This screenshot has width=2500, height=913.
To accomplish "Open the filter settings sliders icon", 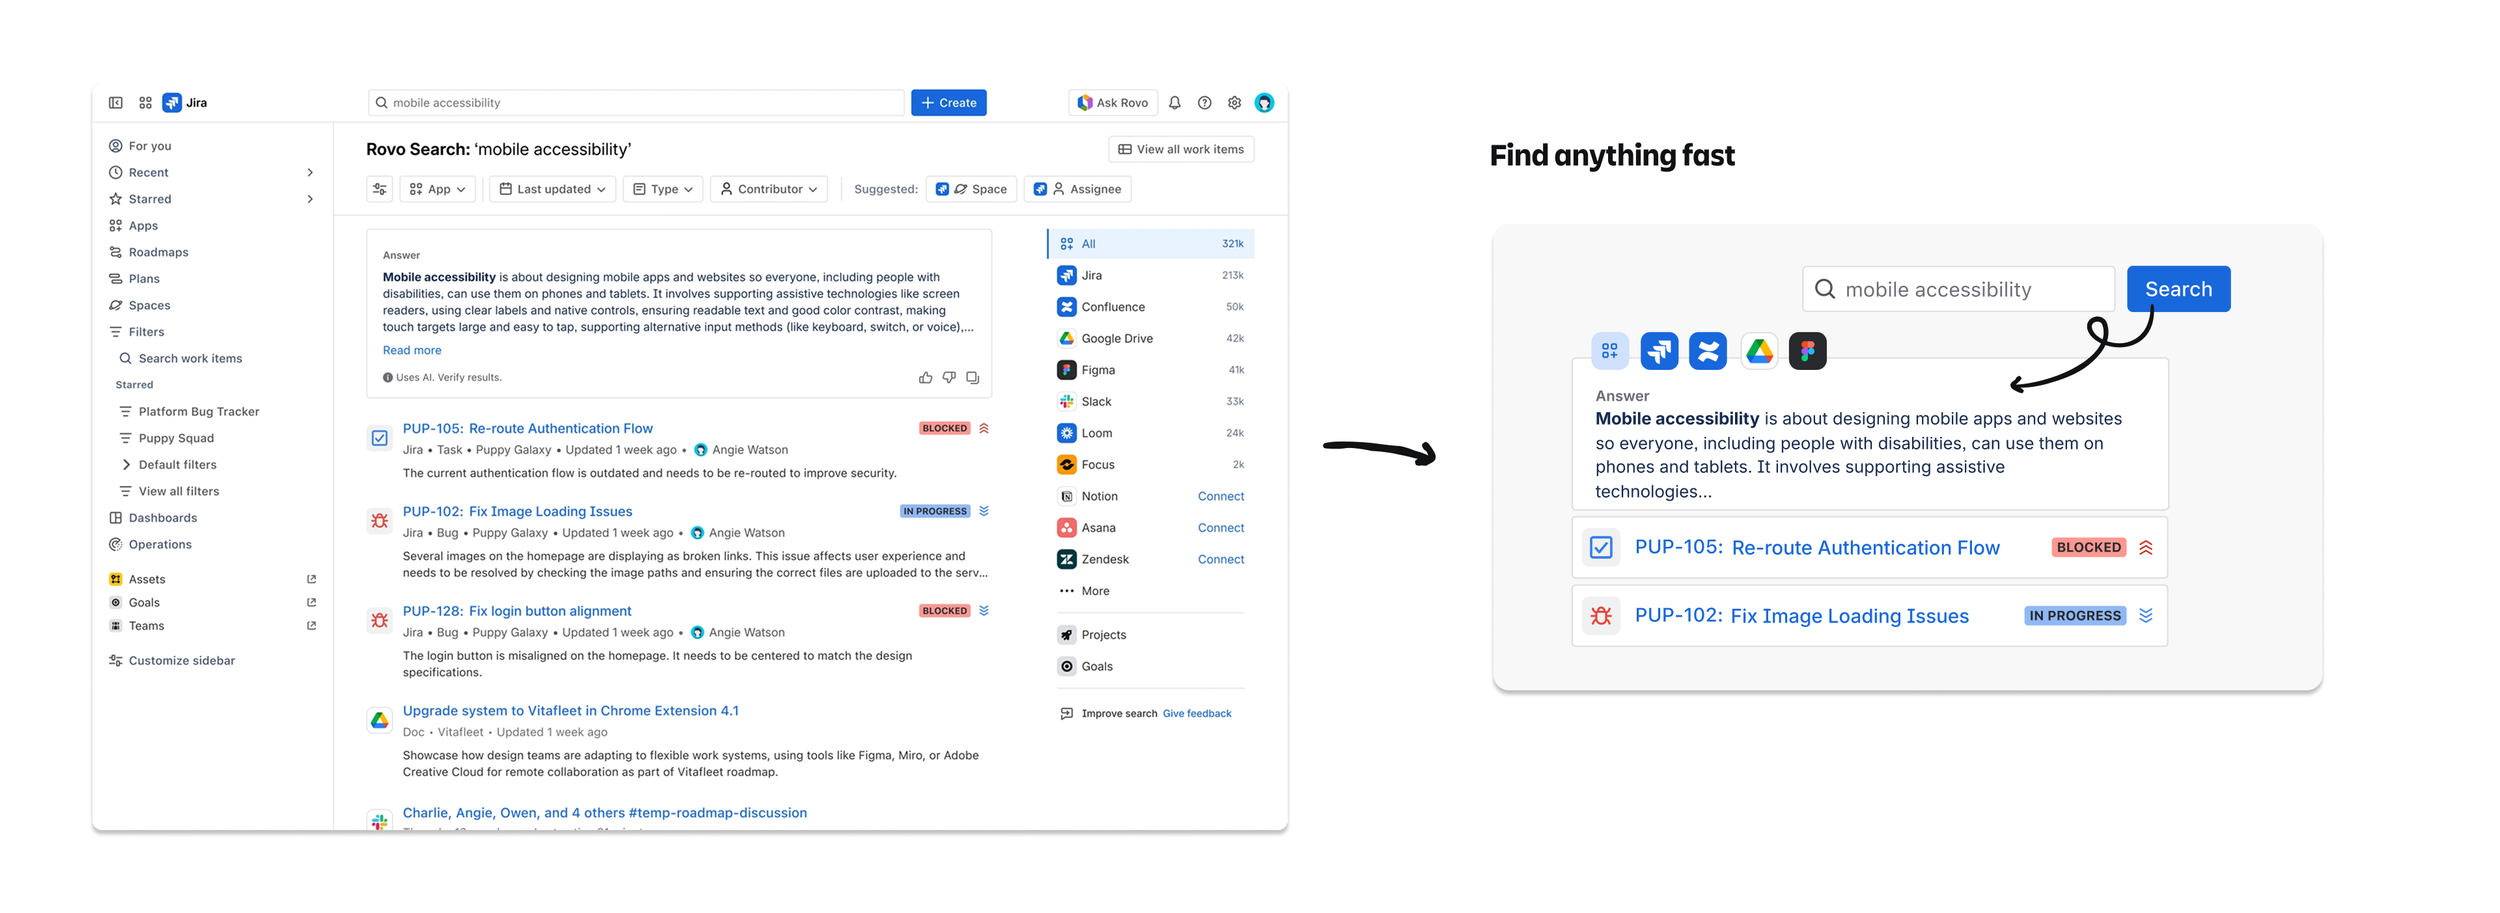I will 380,189.
